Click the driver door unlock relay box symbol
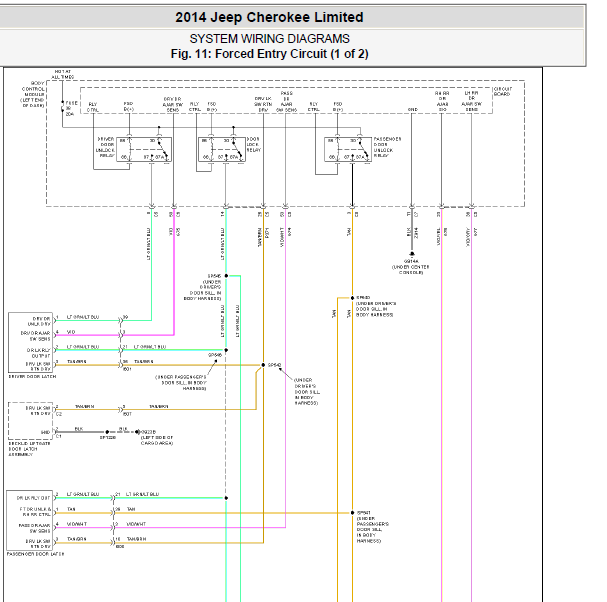Image resolution: width=607 pixels, height=602 pixels. coord(144,149)
